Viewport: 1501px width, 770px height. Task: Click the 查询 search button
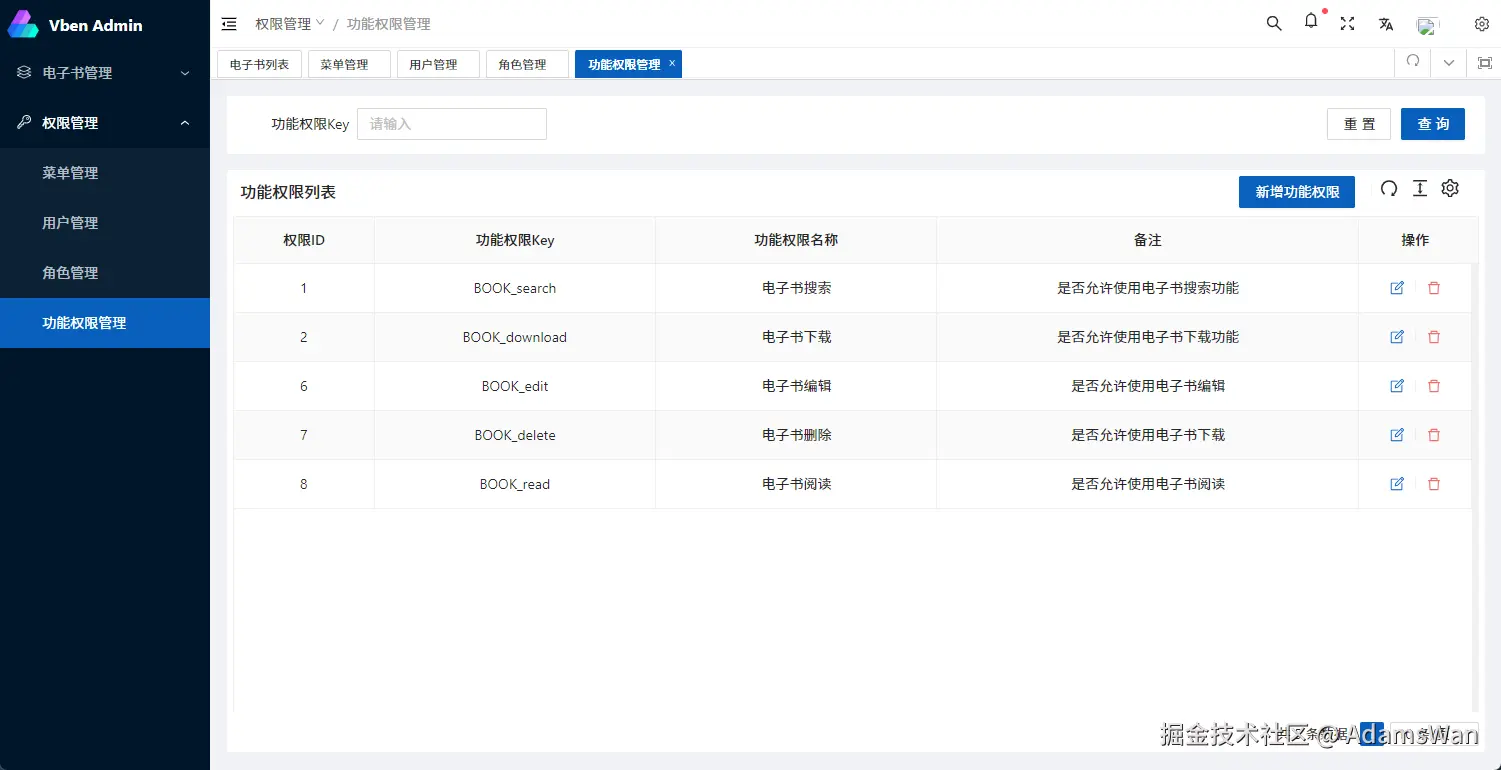1433,124
